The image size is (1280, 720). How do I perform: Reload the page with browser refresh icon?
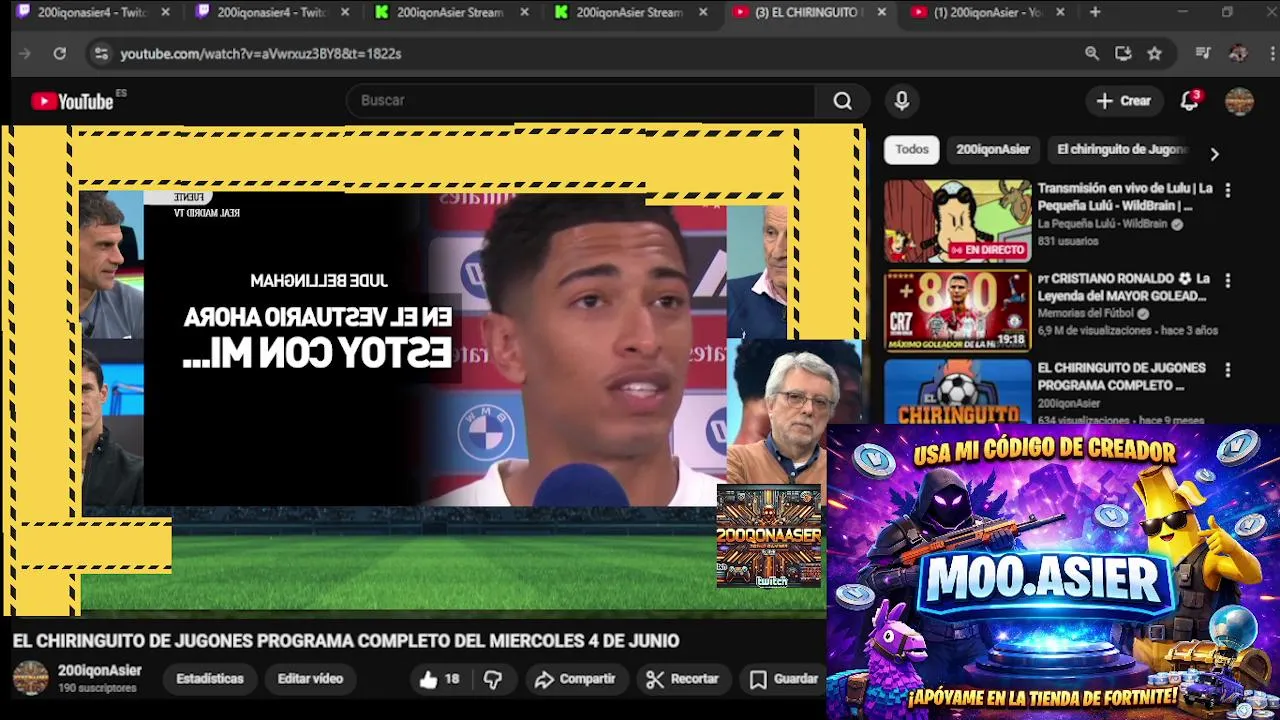pyautogui.click(x=59, y=53)
